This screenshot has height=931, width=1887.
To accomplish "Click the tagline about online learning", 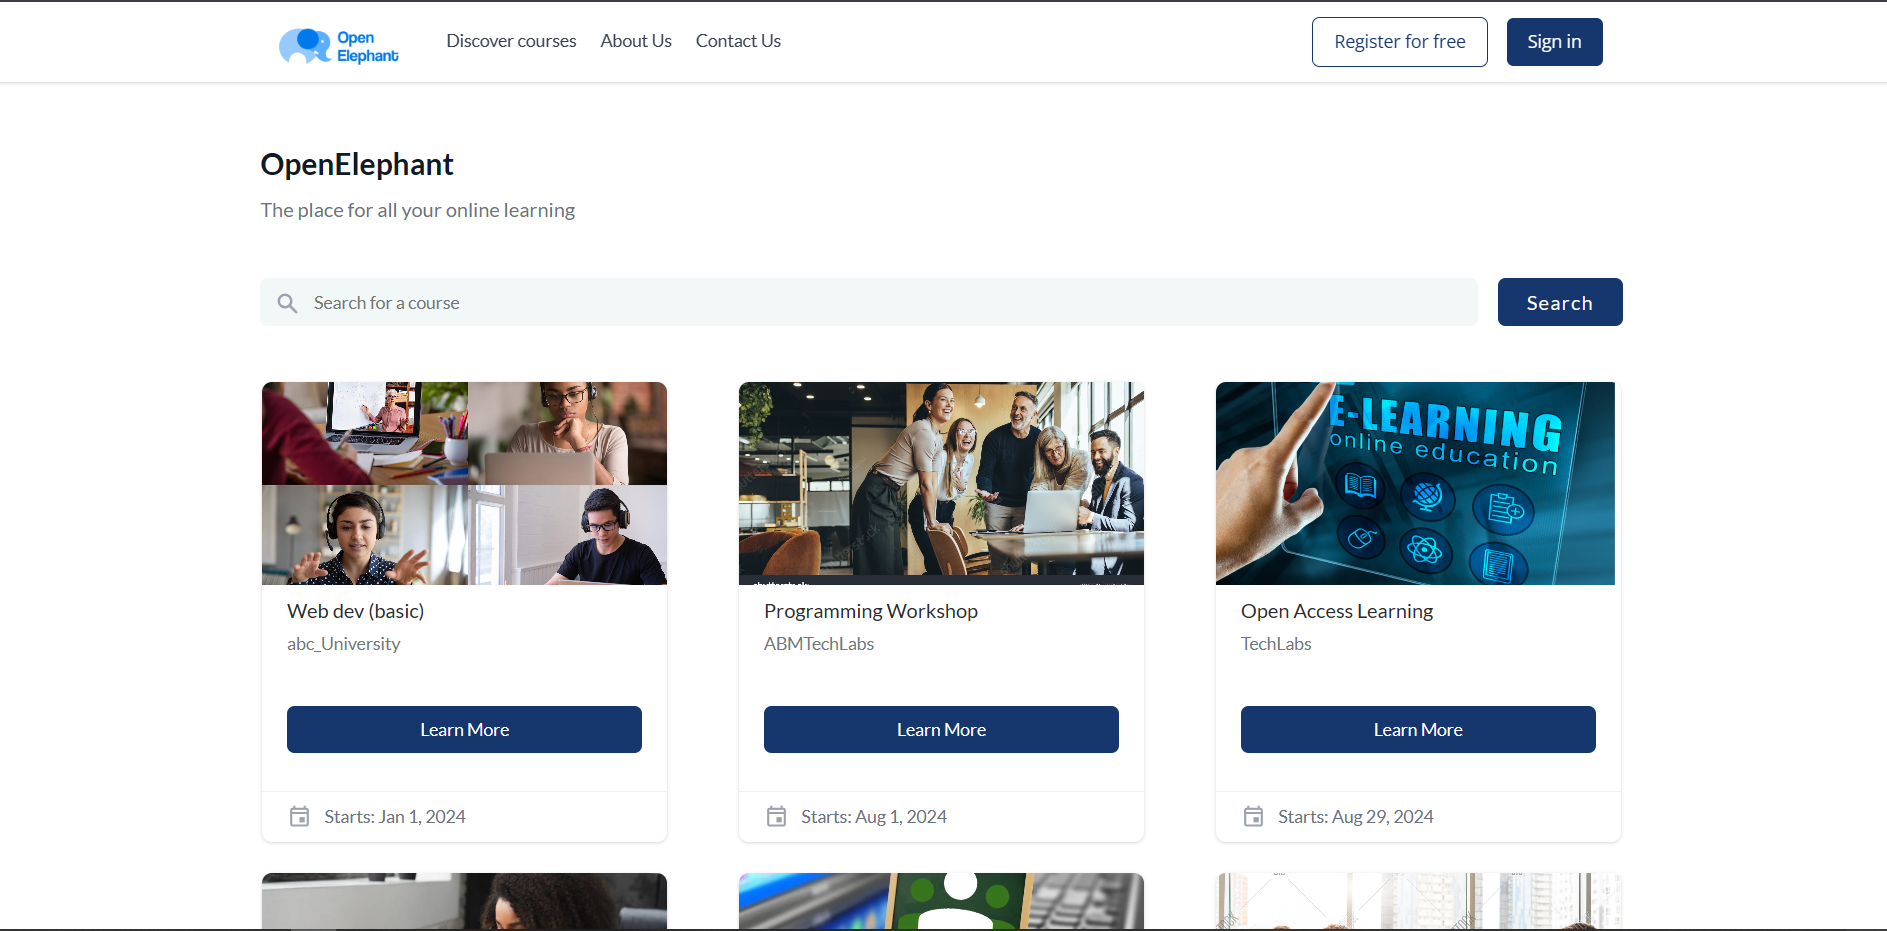I will [x=418, y=210].
